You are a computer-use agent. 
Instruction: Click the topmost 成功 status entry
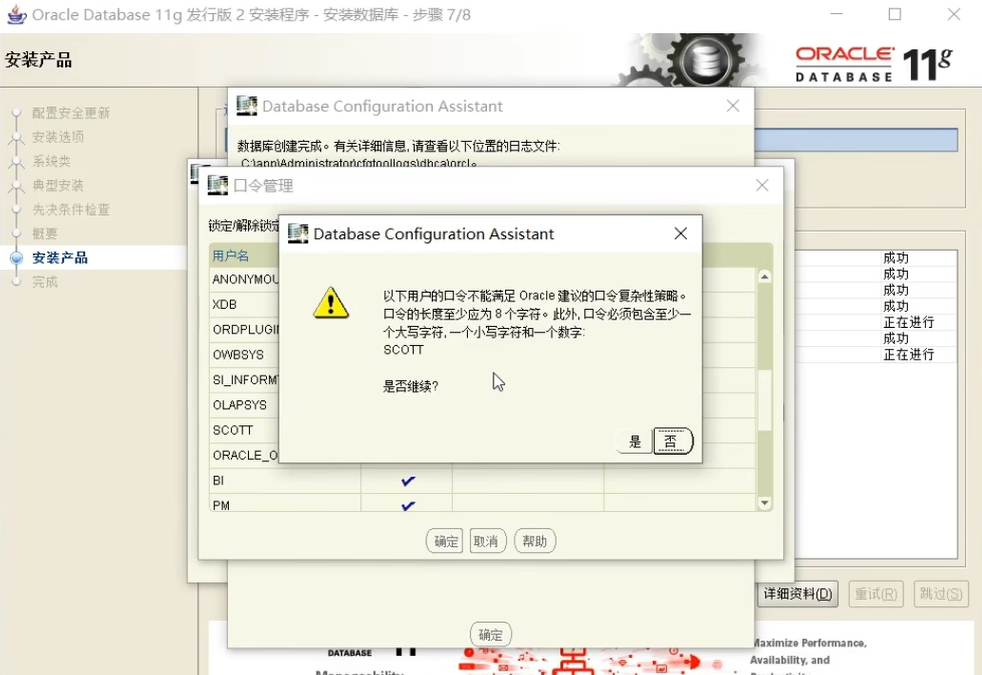pyautogui.click(x=896, y=257)
